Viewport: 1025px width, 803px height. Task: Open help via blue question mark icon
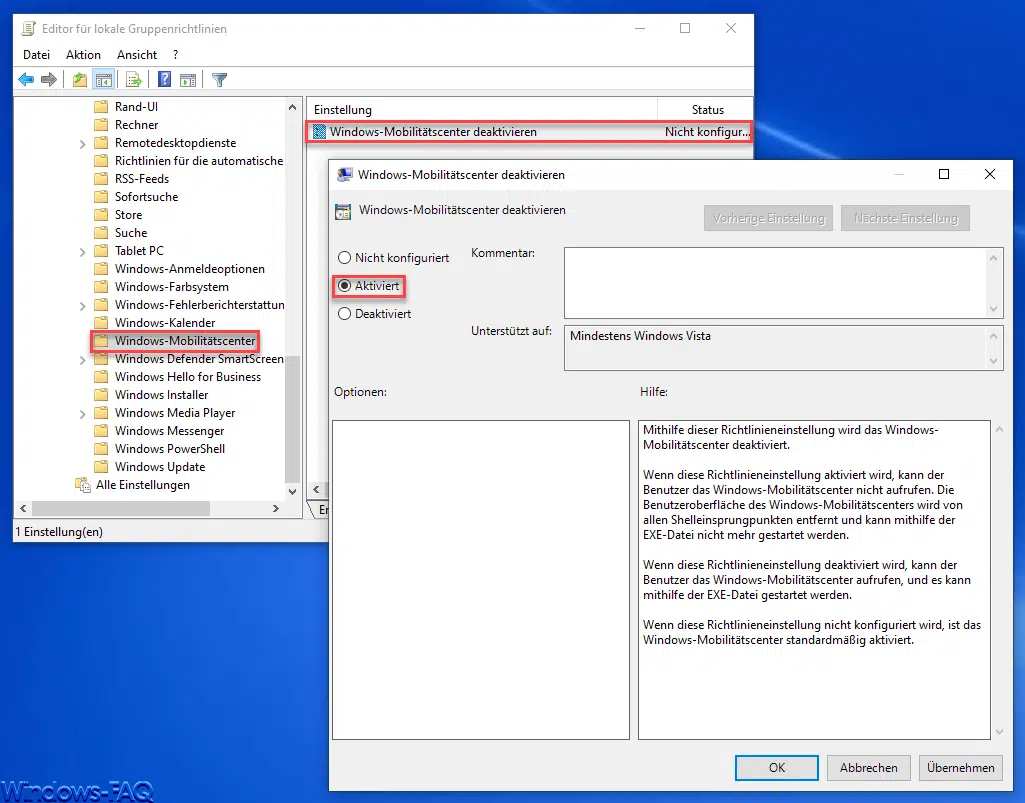[164, 80]
